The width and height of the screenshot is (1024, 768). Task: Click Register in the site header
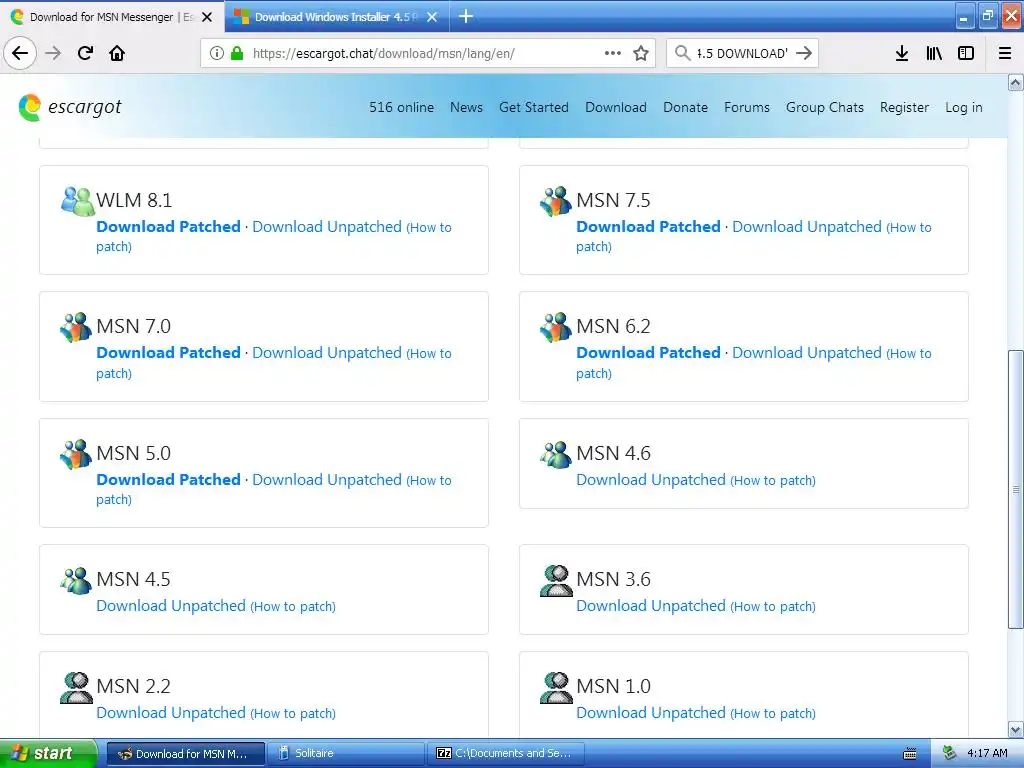pyautogui.click(x=904, y=107)
